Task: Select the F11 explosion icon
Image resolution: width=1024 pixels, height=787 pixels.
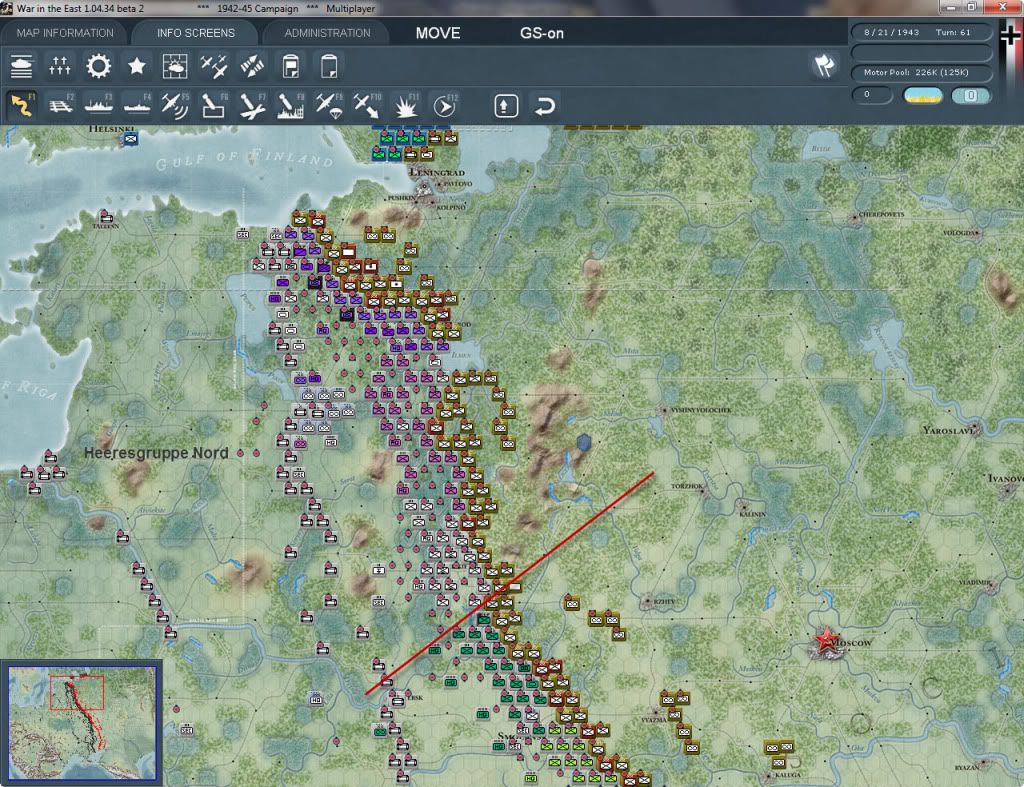Action: 406,106
